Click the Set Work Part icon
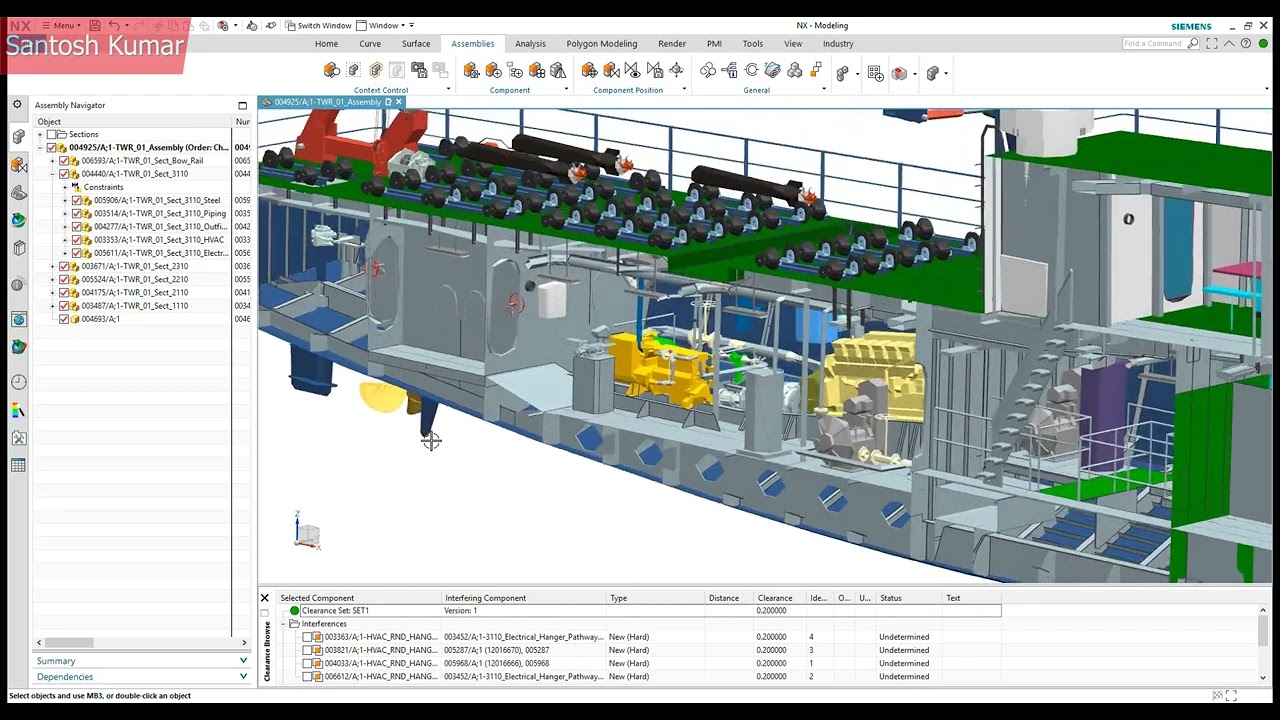1280x720 pixels. (375, 70)
